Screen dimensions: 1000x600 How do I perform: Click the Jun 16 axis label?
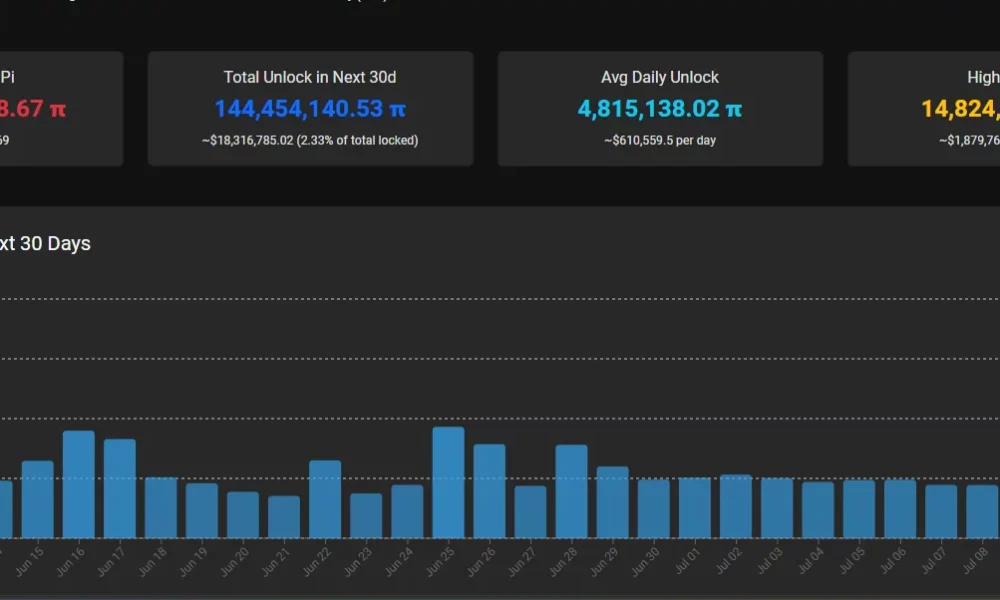tap(70, 562)
